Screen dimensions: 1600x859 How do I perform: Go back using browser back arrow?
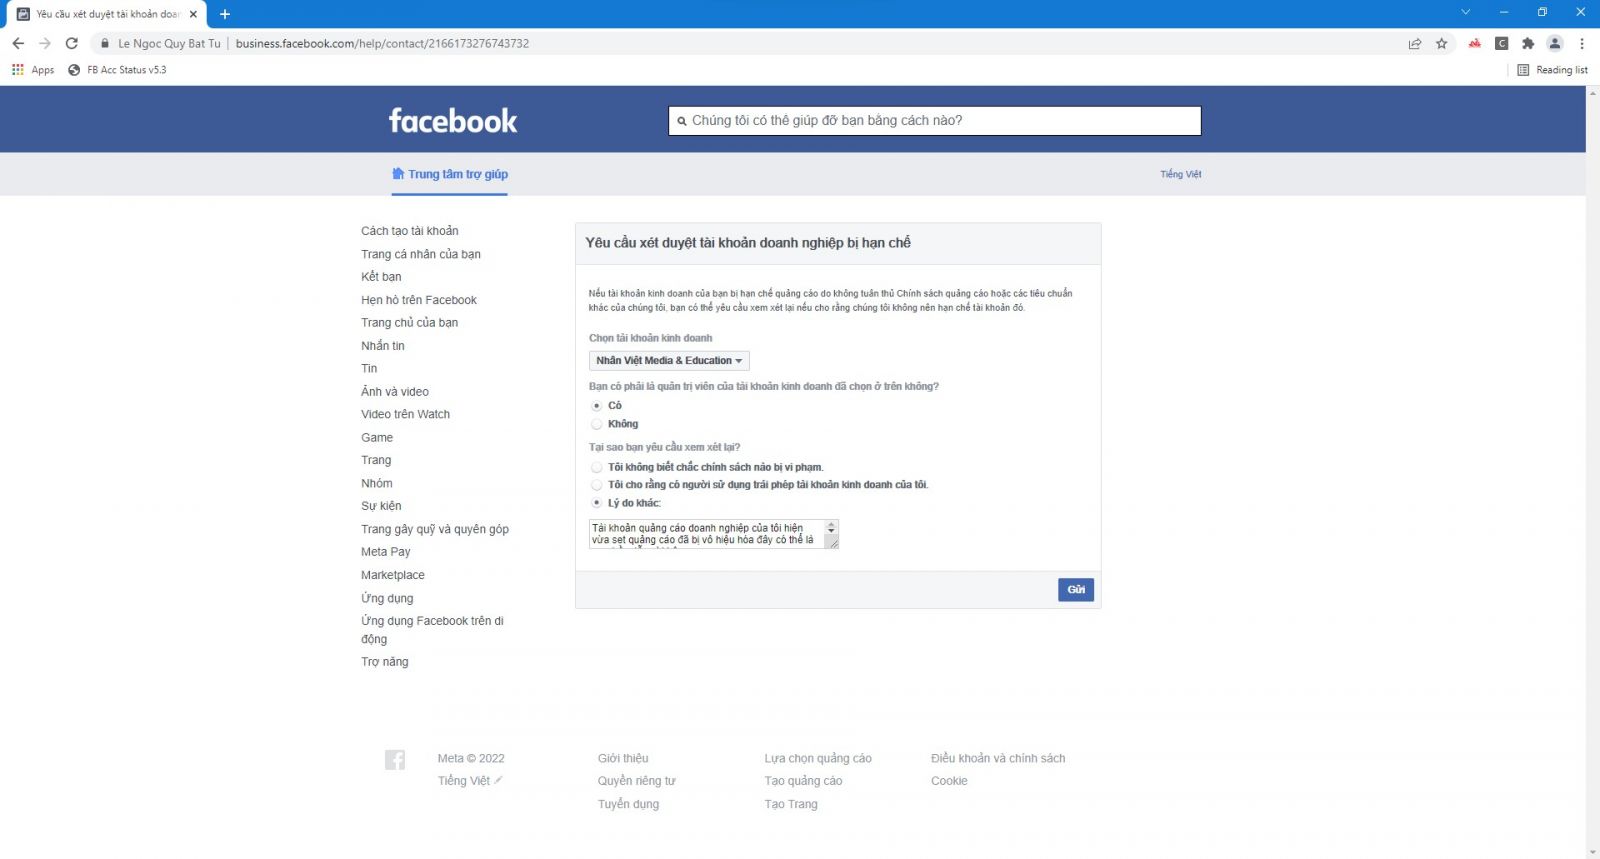point(18,43)
